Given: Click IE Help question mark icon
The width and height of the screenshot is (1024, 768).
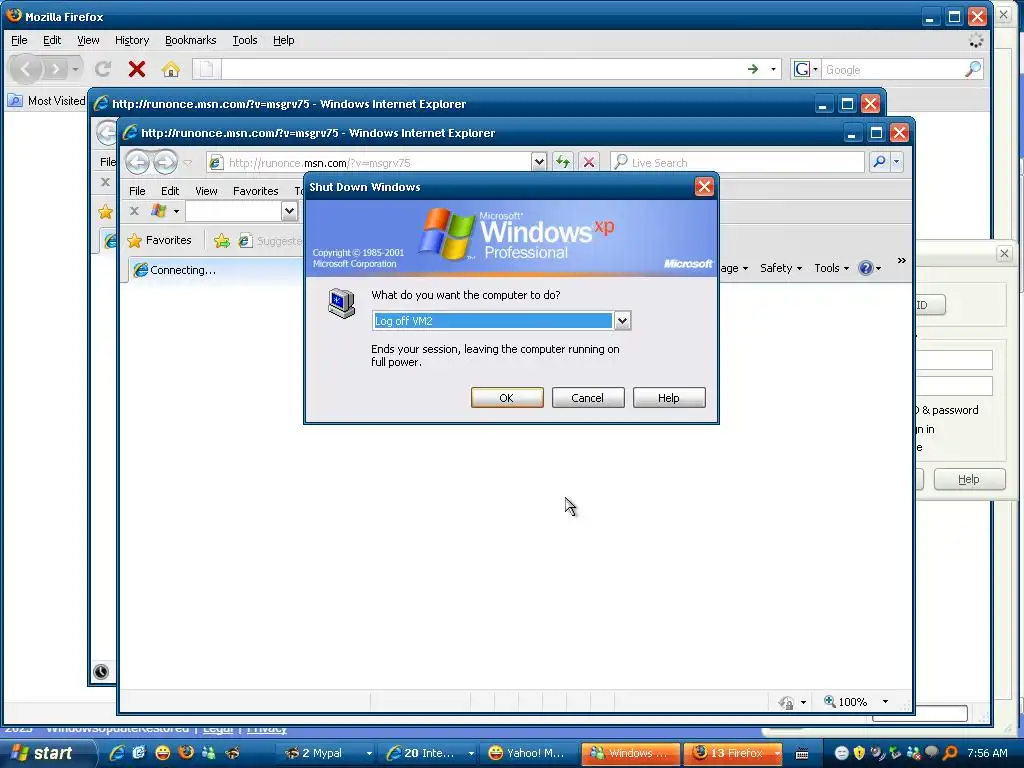Looking at the screenshot, I should click(866, 268).
